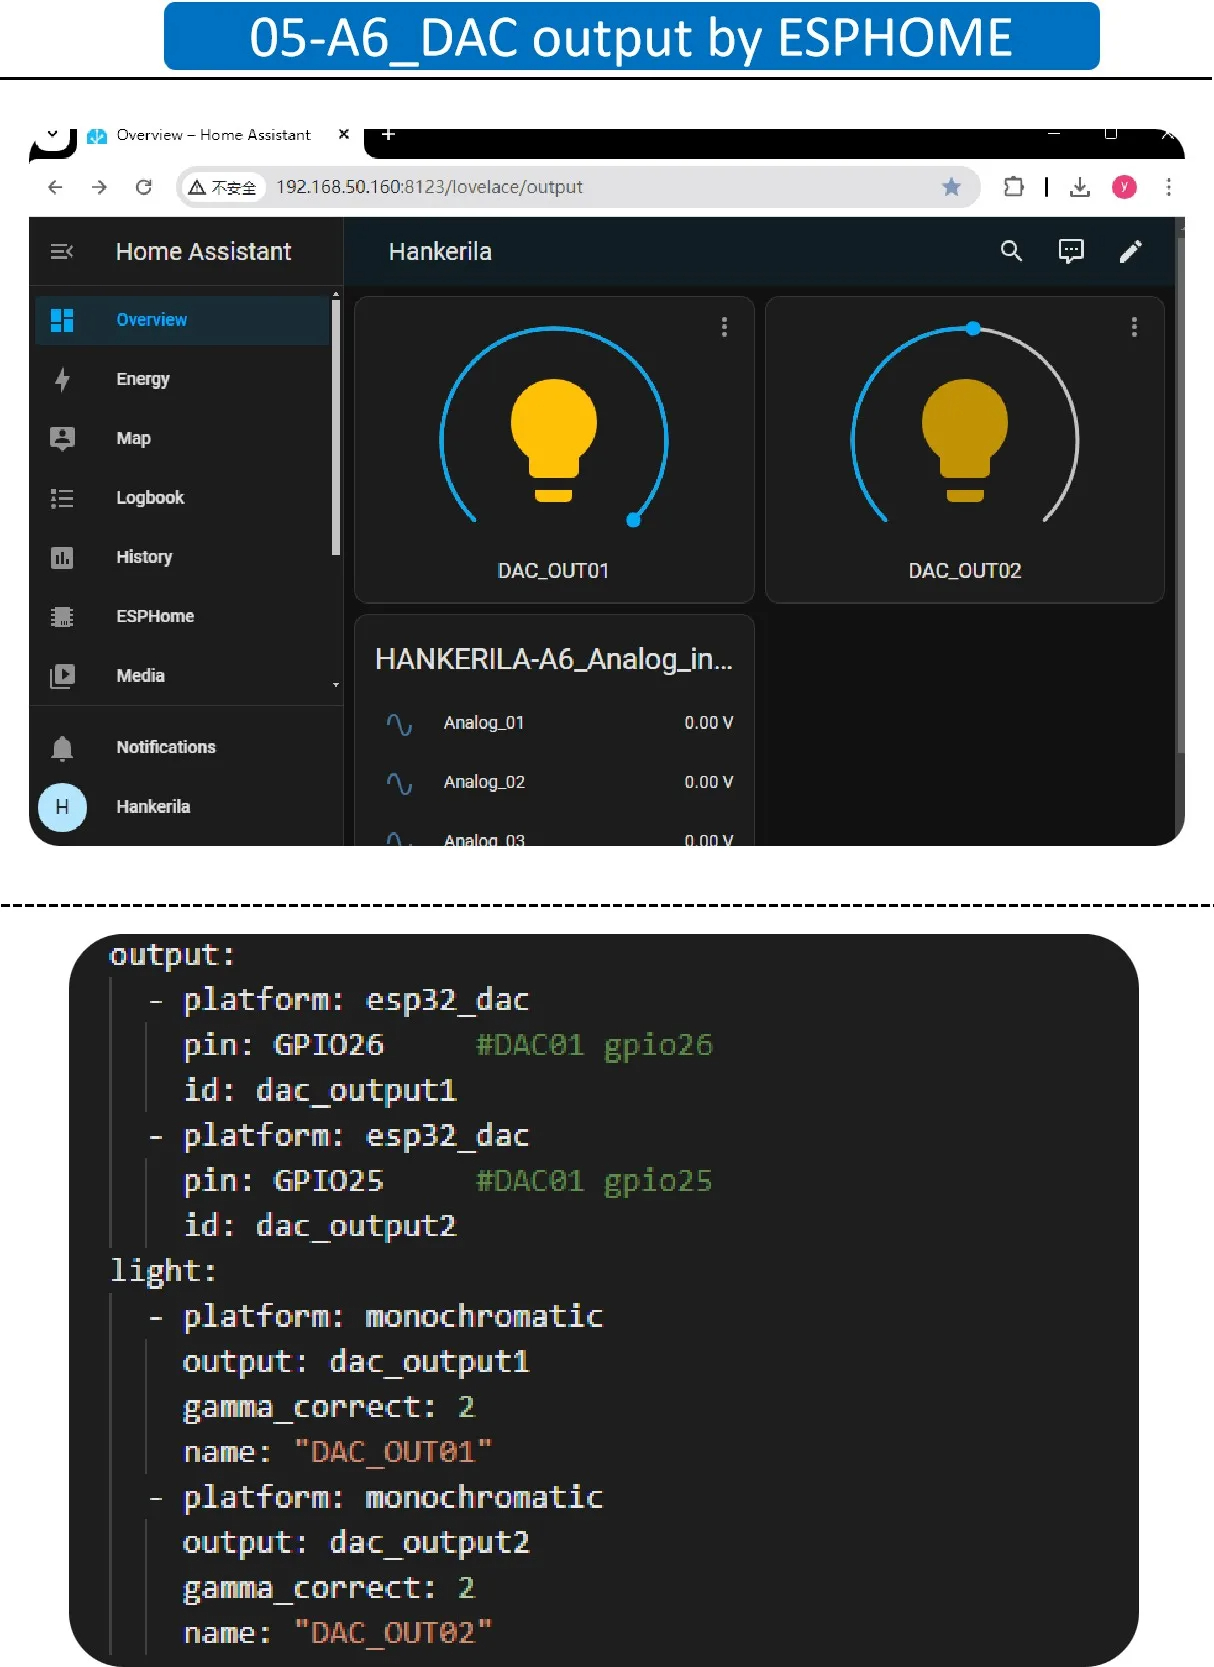
Task: Click the Map sidebar icon
Action: (62, 438)
